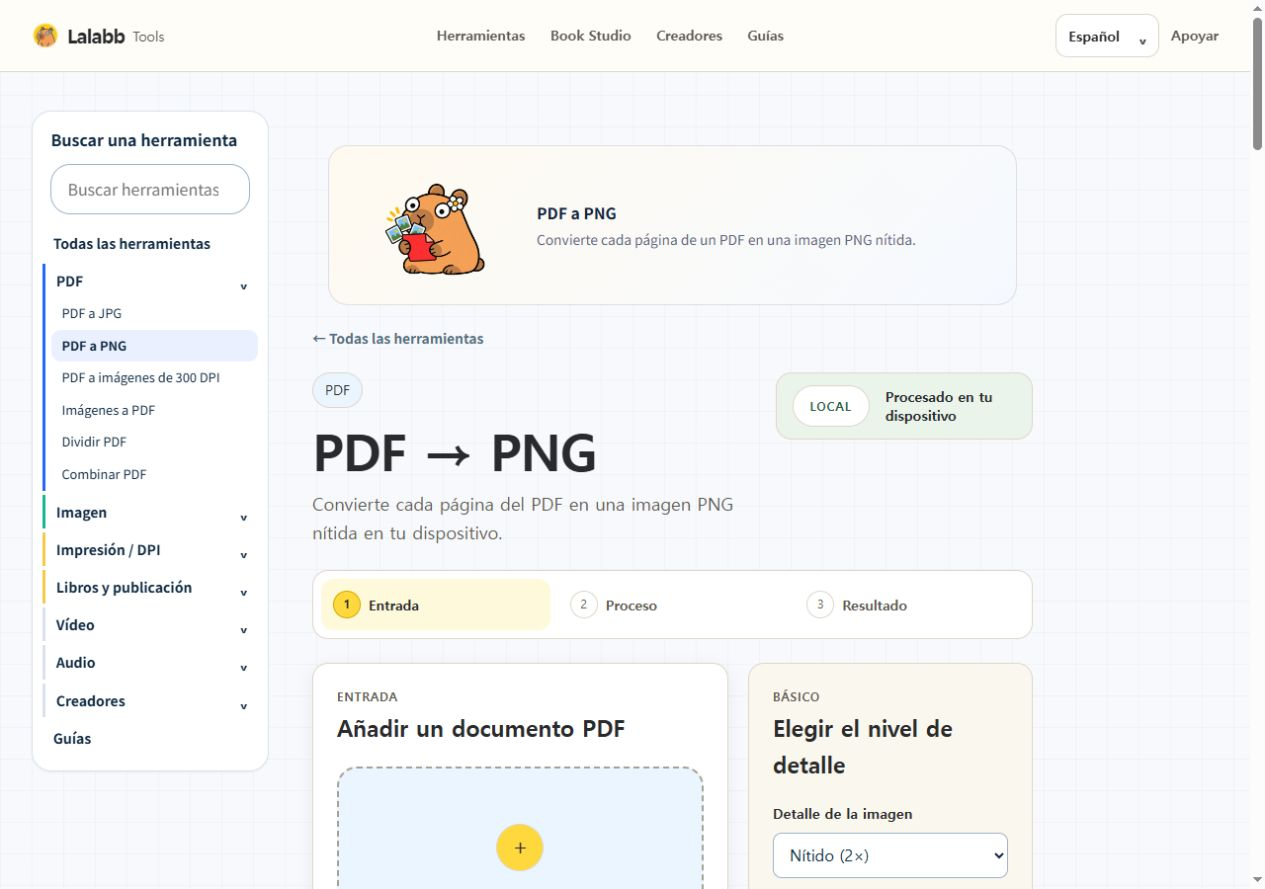Click the PDF category tag
This screenshot has height=889, width=1265.
337,390
